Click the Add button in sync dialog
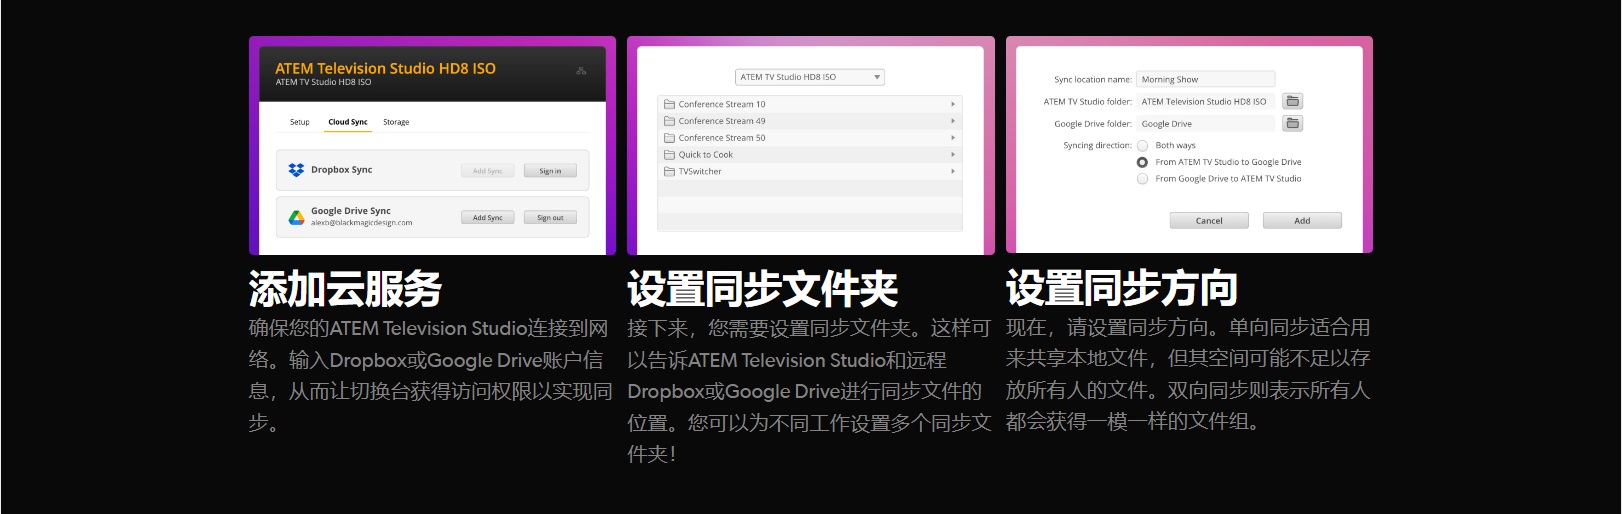This screenshot has width=1622, height=514. click(1302, 220)
